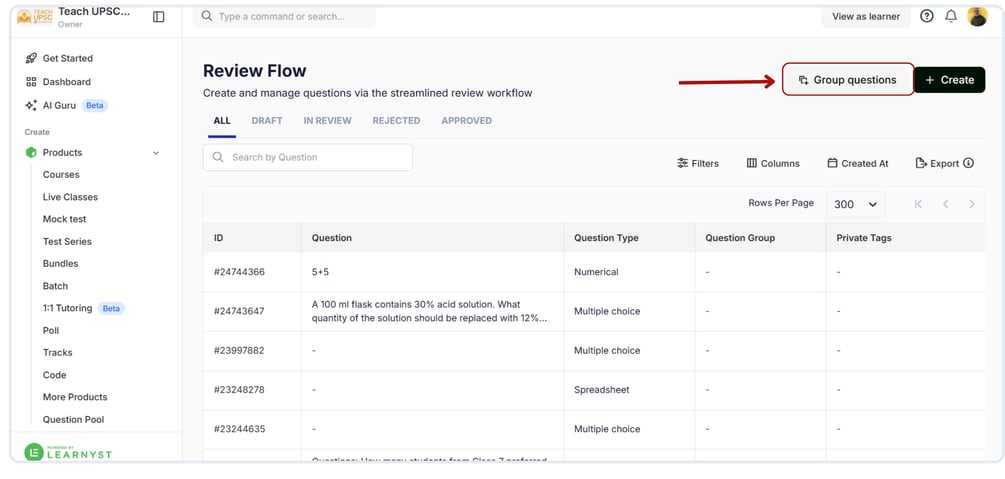Click question ID #24744366
1005x479 pixels.
coord(239,272)
